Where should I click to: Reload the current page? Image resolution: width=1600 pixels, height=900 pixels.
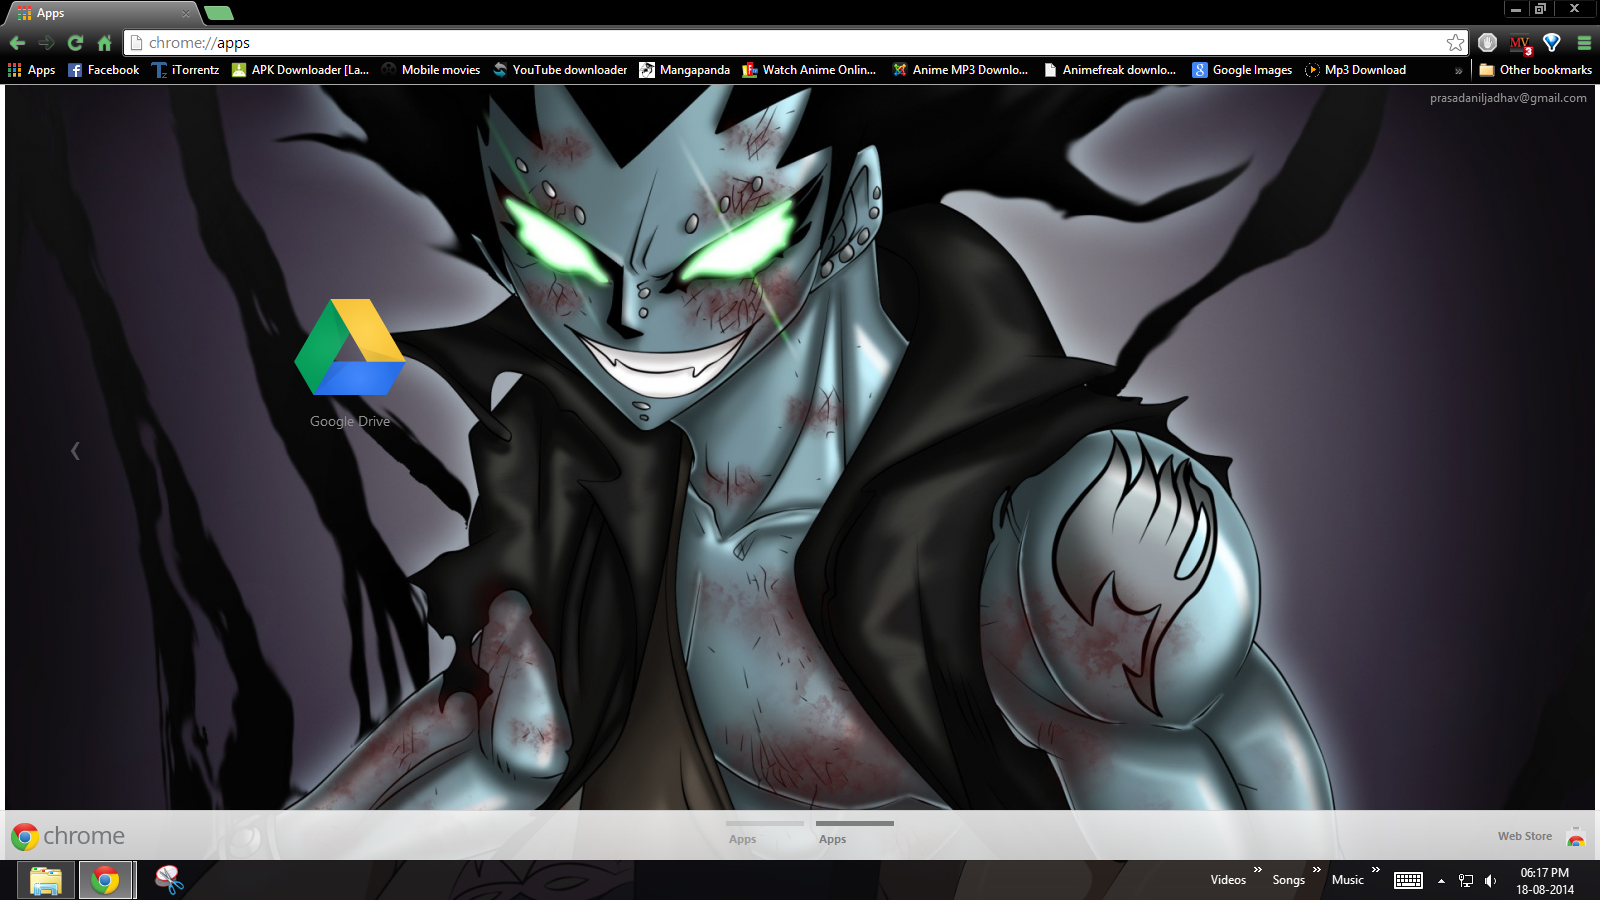(75, 43)
